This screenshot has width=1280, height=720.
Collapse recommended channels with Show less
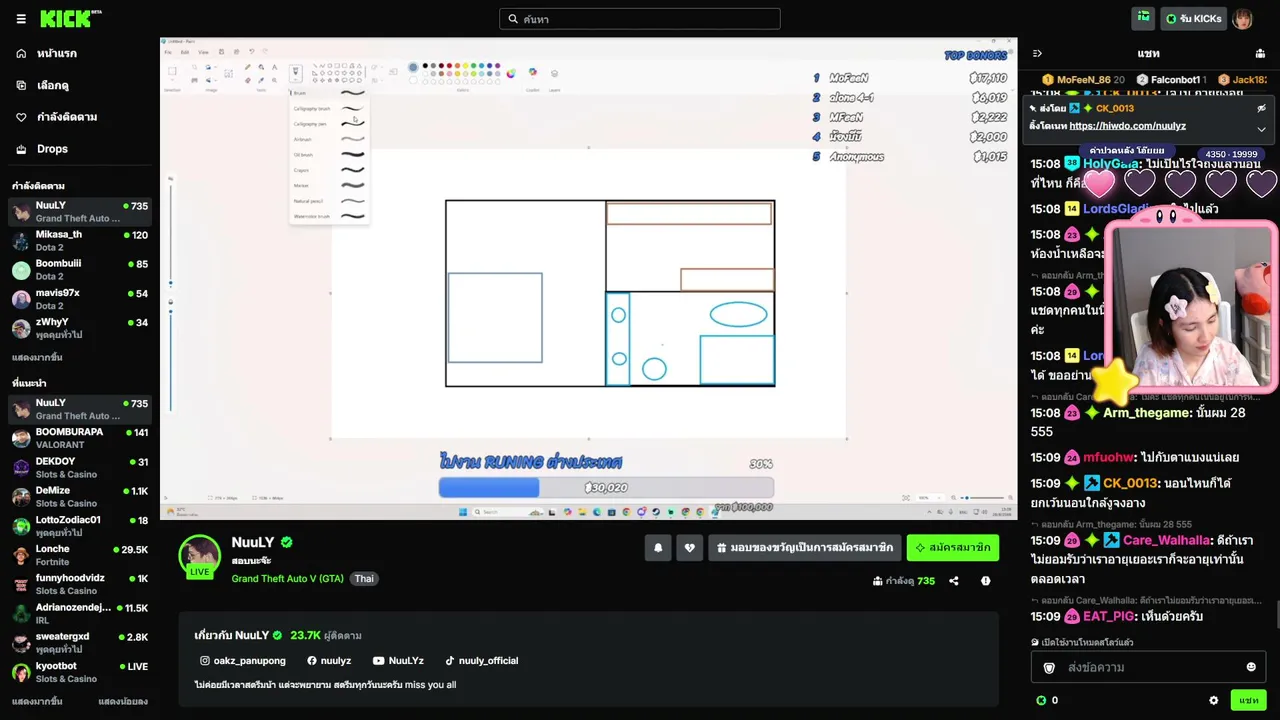tap(123, 701)
